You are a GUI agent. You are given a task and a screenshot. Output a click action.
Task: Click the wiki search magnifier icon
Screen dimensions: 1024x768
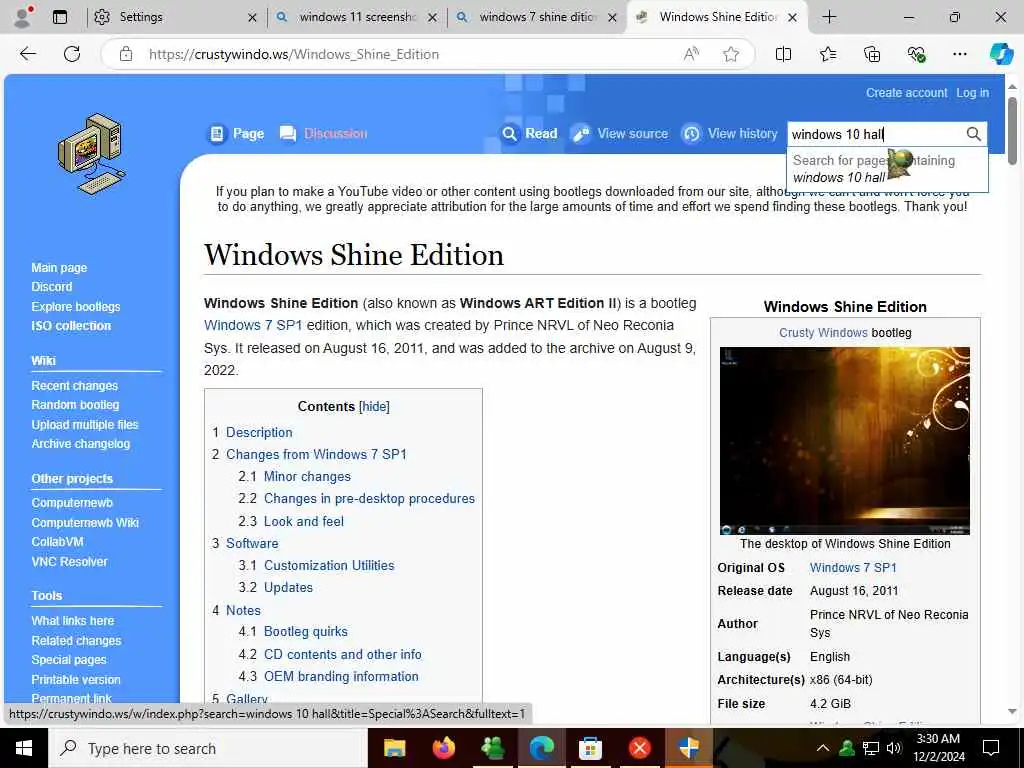click(973, 134)
